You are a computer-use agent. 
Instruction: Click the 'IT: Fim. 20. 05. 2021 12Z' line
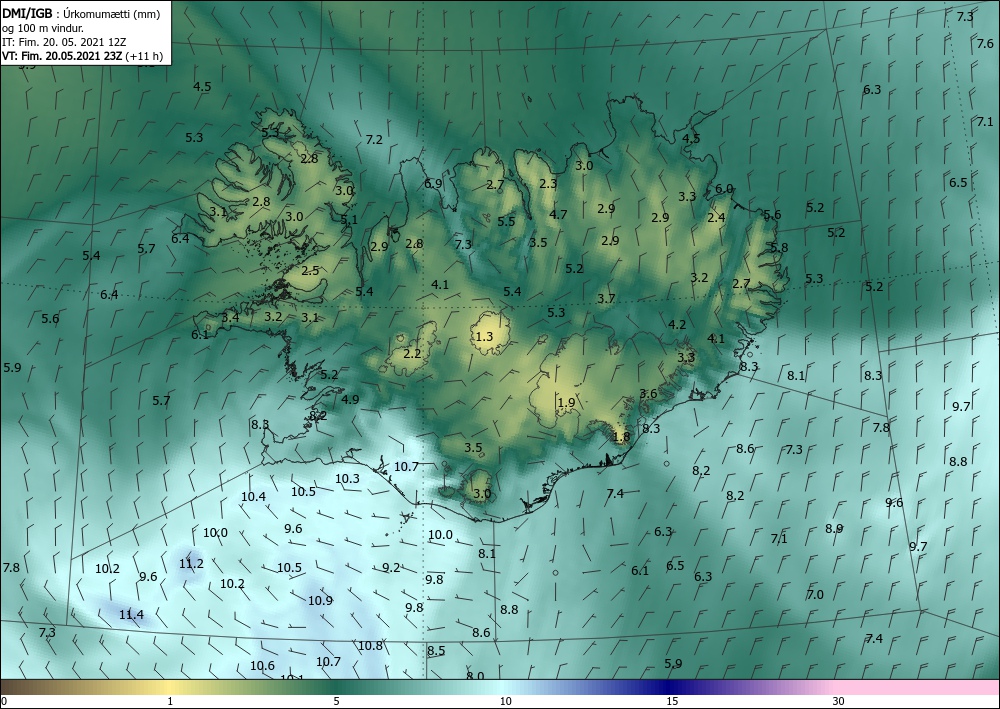(x=64, y=42)
